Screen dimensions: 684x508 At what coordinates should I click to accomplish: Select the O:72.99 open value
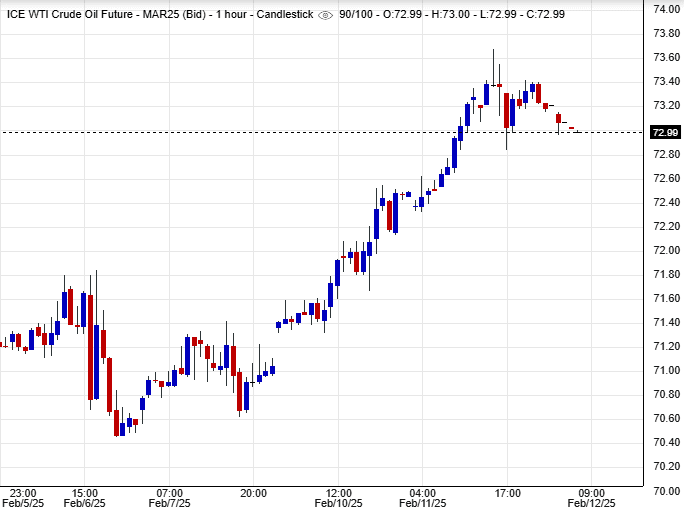402,12
